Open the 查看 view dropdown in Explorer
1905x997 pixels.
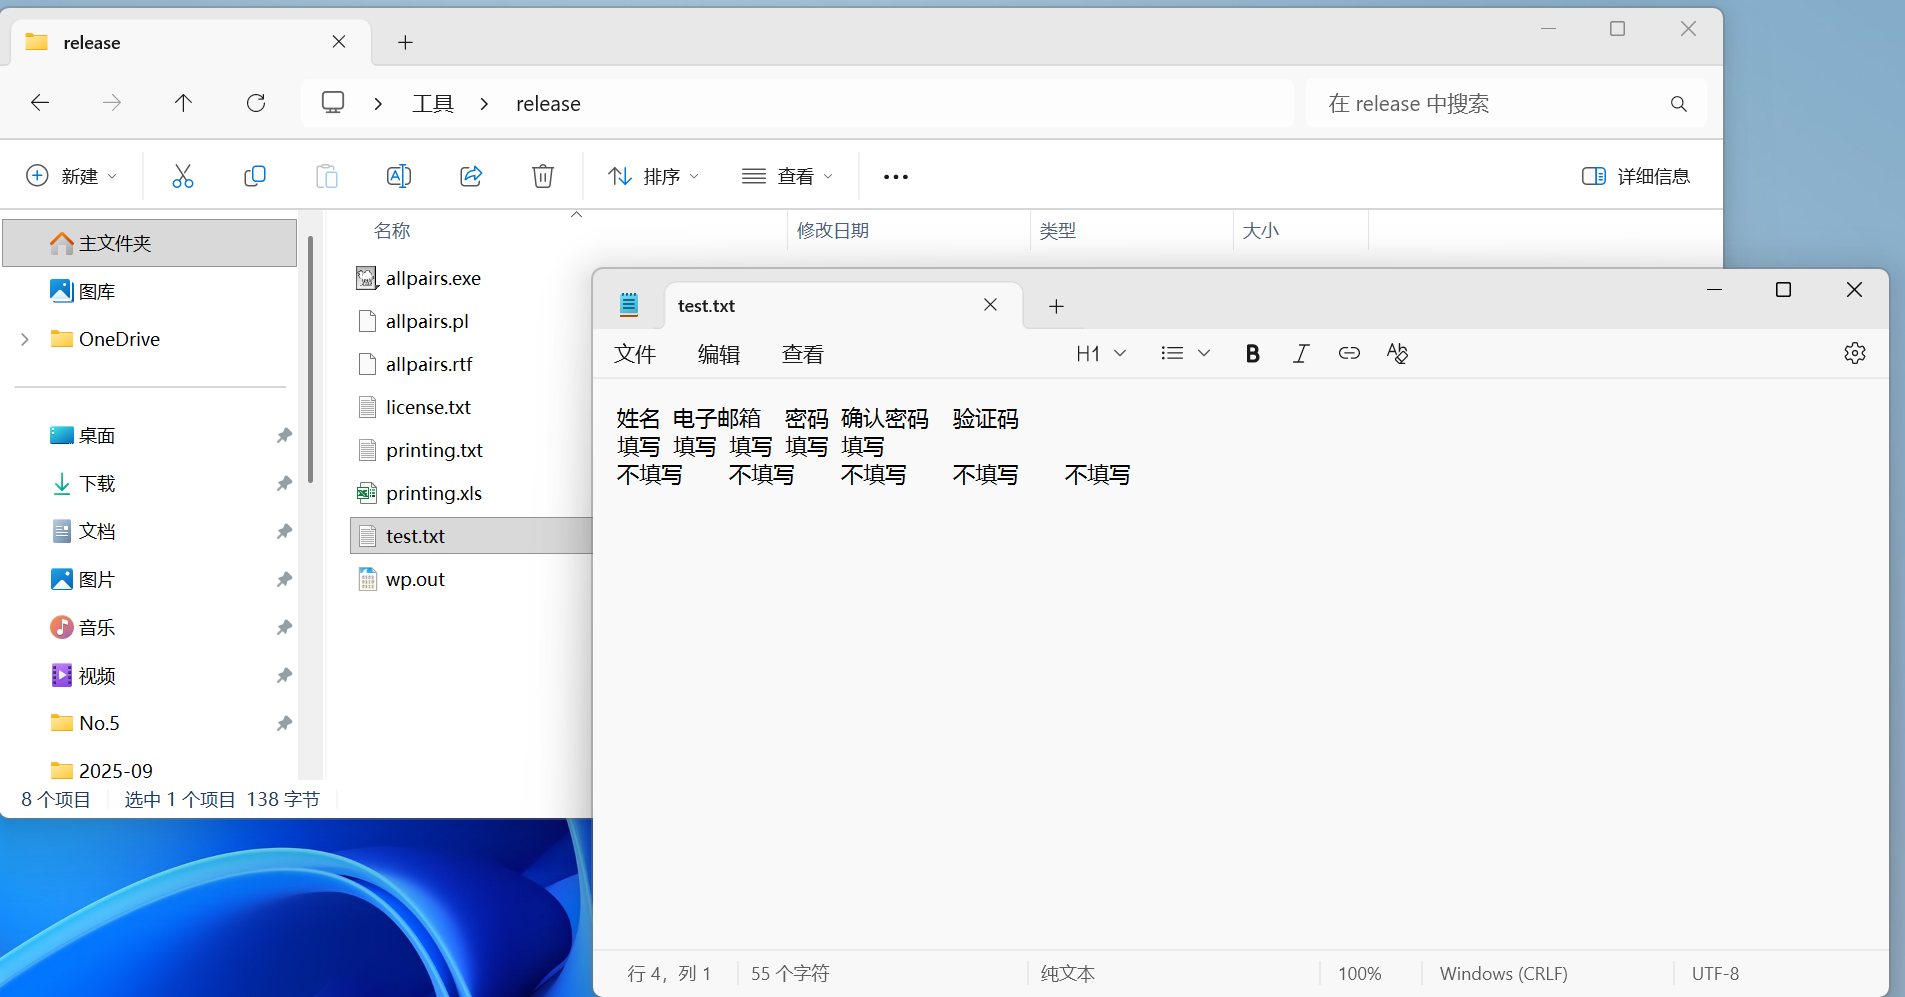(788, 176)
